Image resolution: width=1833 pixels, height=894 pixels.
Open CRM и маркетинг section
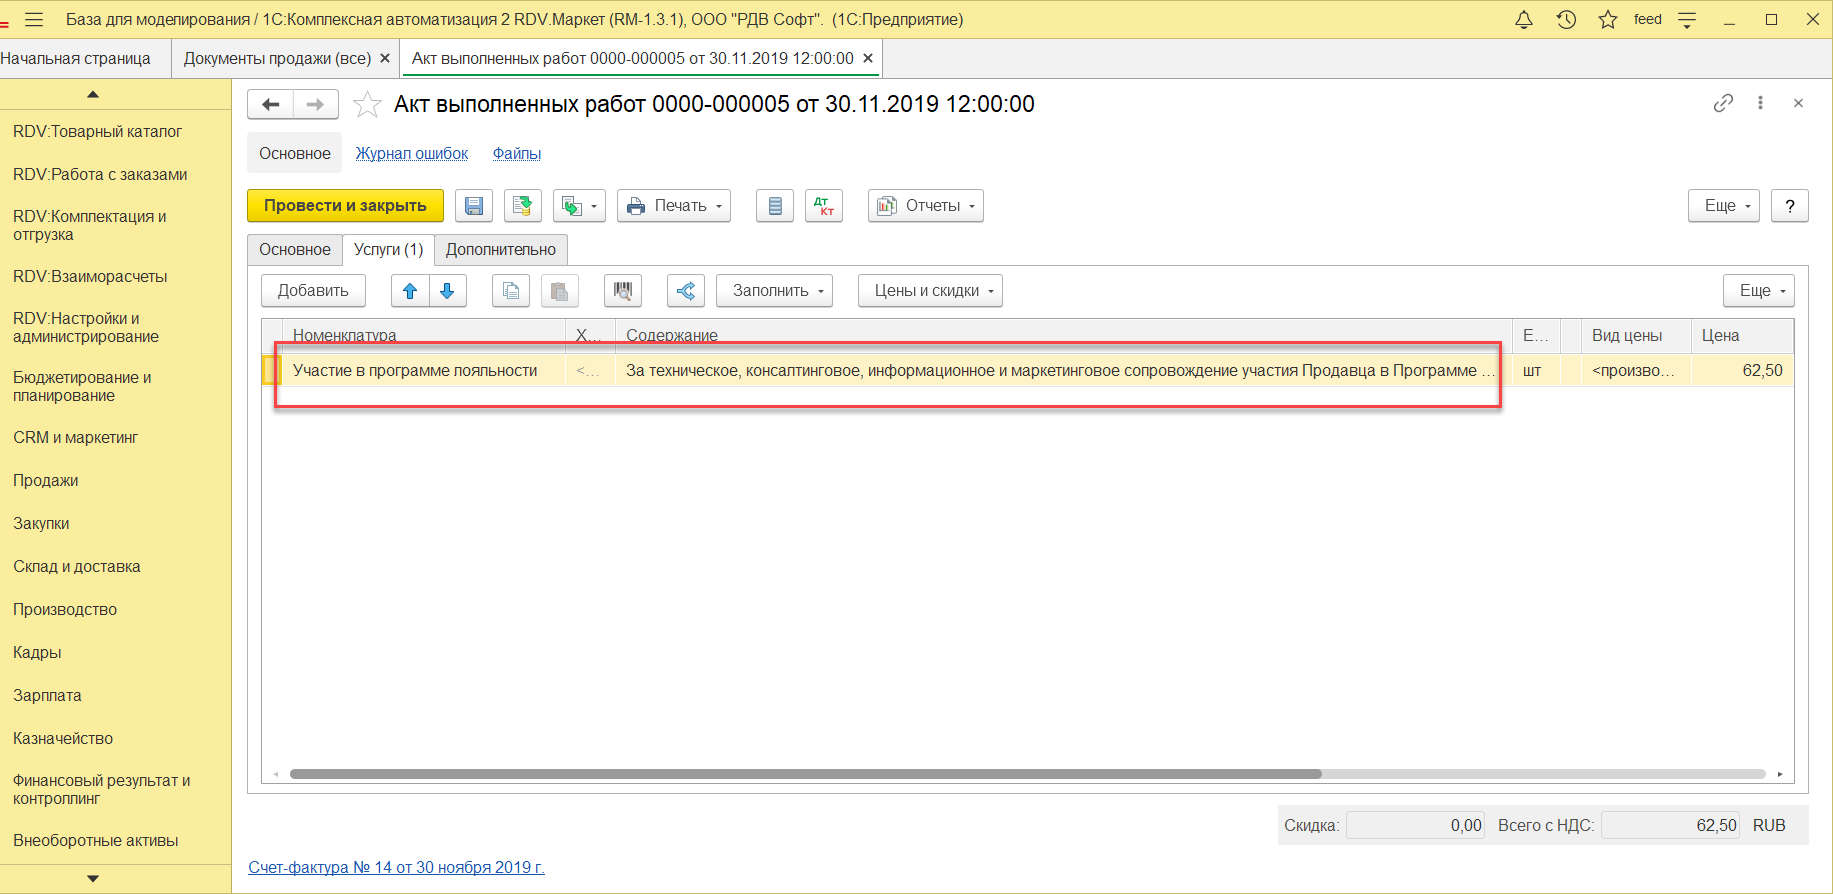point(75,438)
